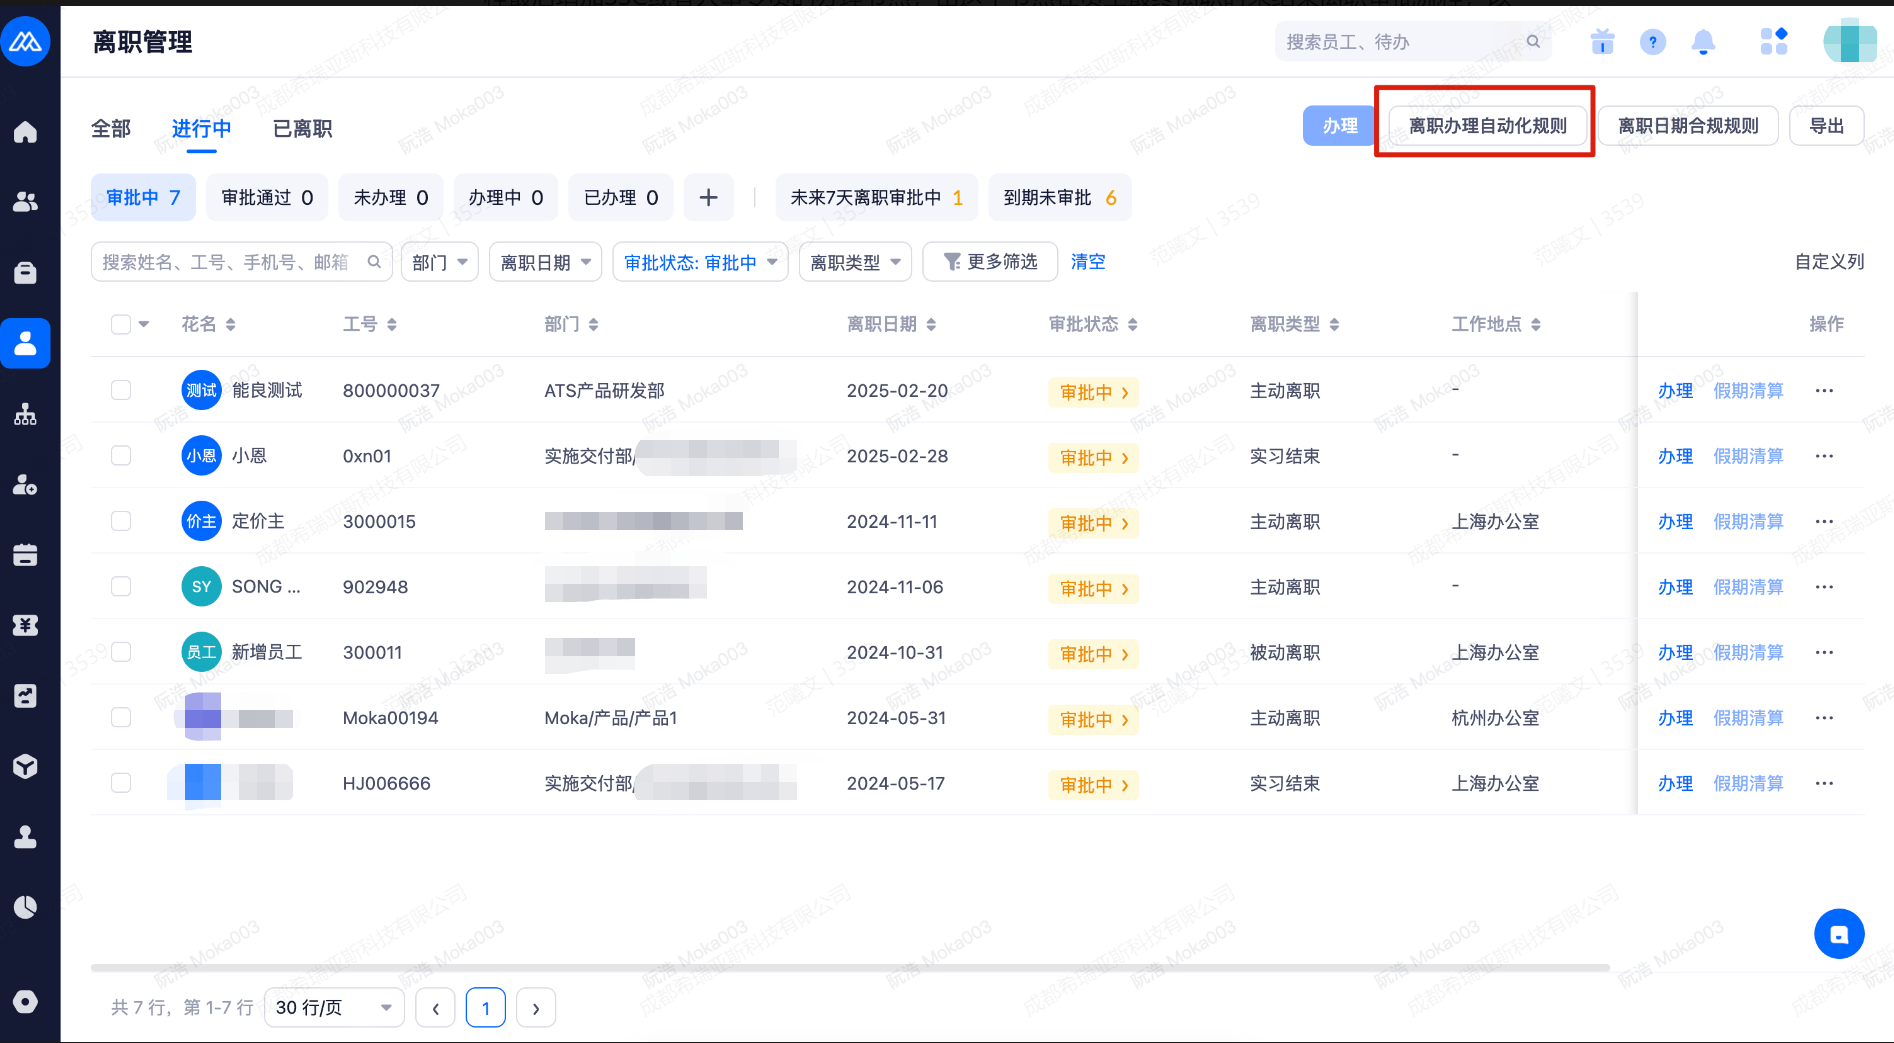1894x1043 pixels.
Task: Click the horizontal scrollbar below the table
Action: (850, 968)
